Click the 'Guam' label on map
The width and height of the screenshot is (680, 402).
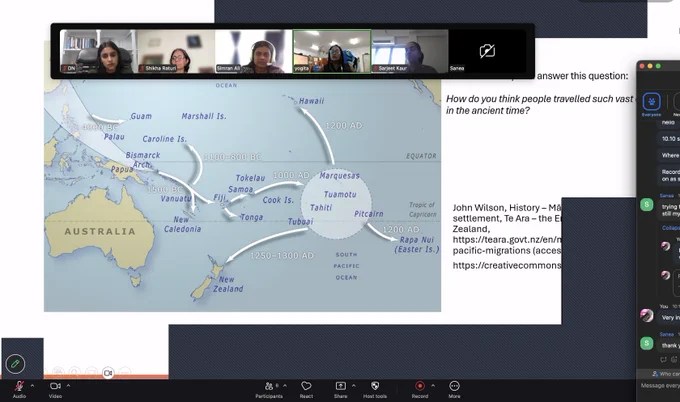coord(141,116)
